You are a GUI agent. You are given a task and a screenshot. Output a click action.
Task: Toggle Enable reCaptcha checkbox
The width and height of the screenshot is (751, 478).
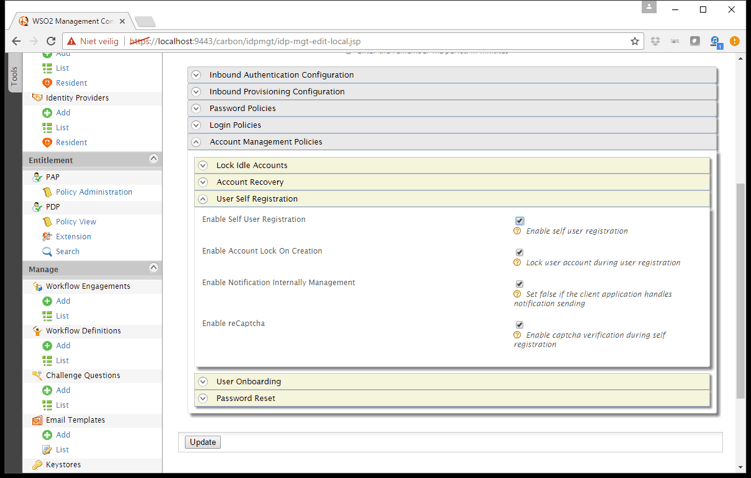pyautogui.click(x=520, y=325)
